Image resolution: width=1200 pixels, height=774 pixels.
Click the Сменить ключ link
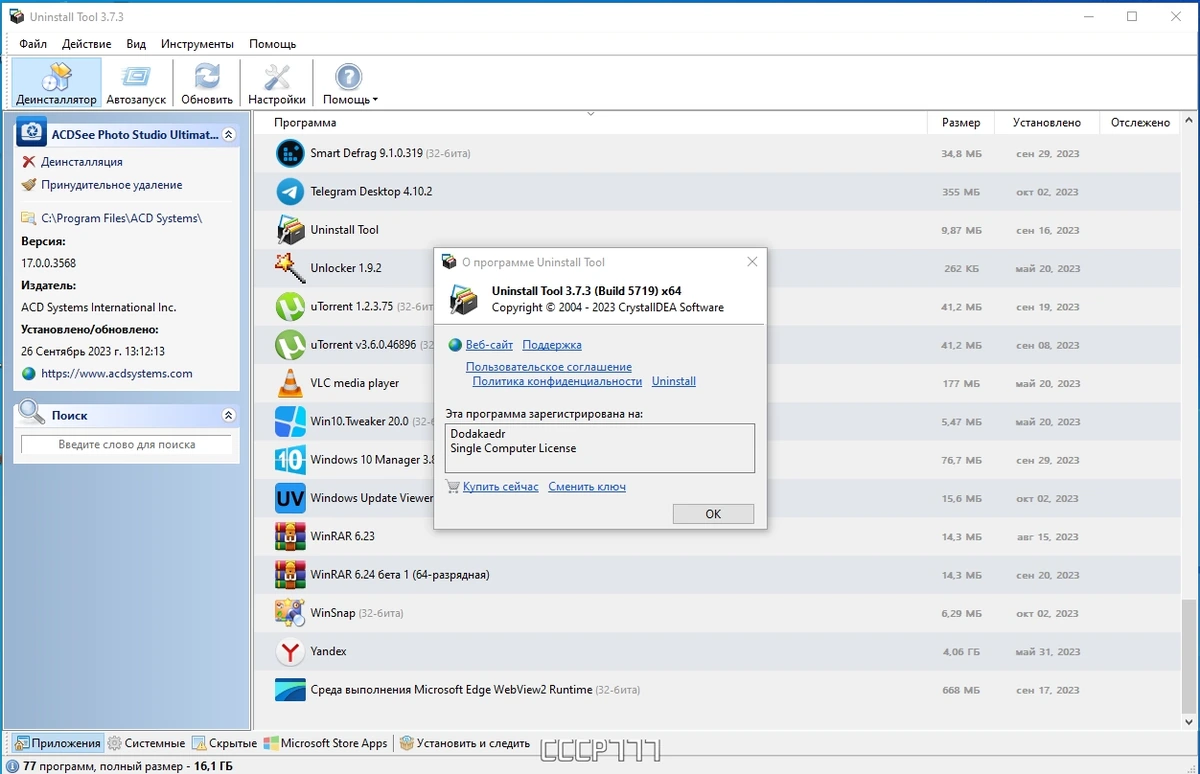click(x=587, y=487)
